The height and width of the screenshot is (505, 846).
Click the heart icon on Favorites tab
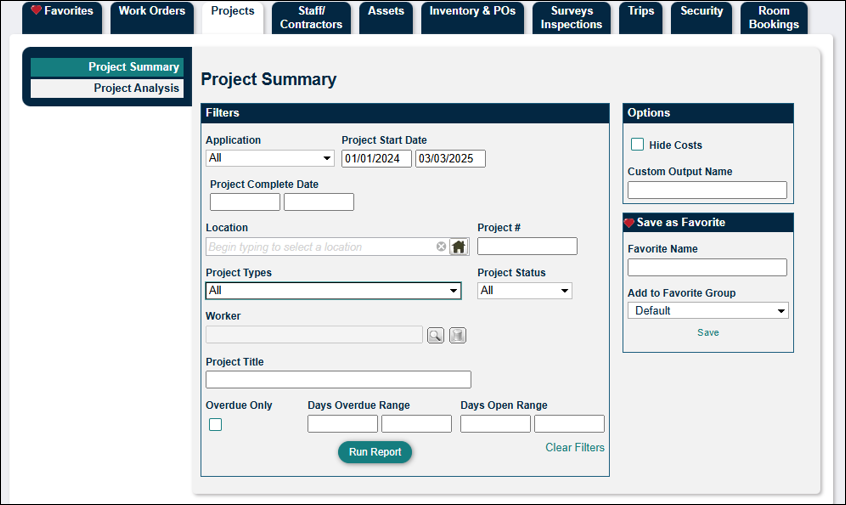pyautogui.click(x=36, y=10)
